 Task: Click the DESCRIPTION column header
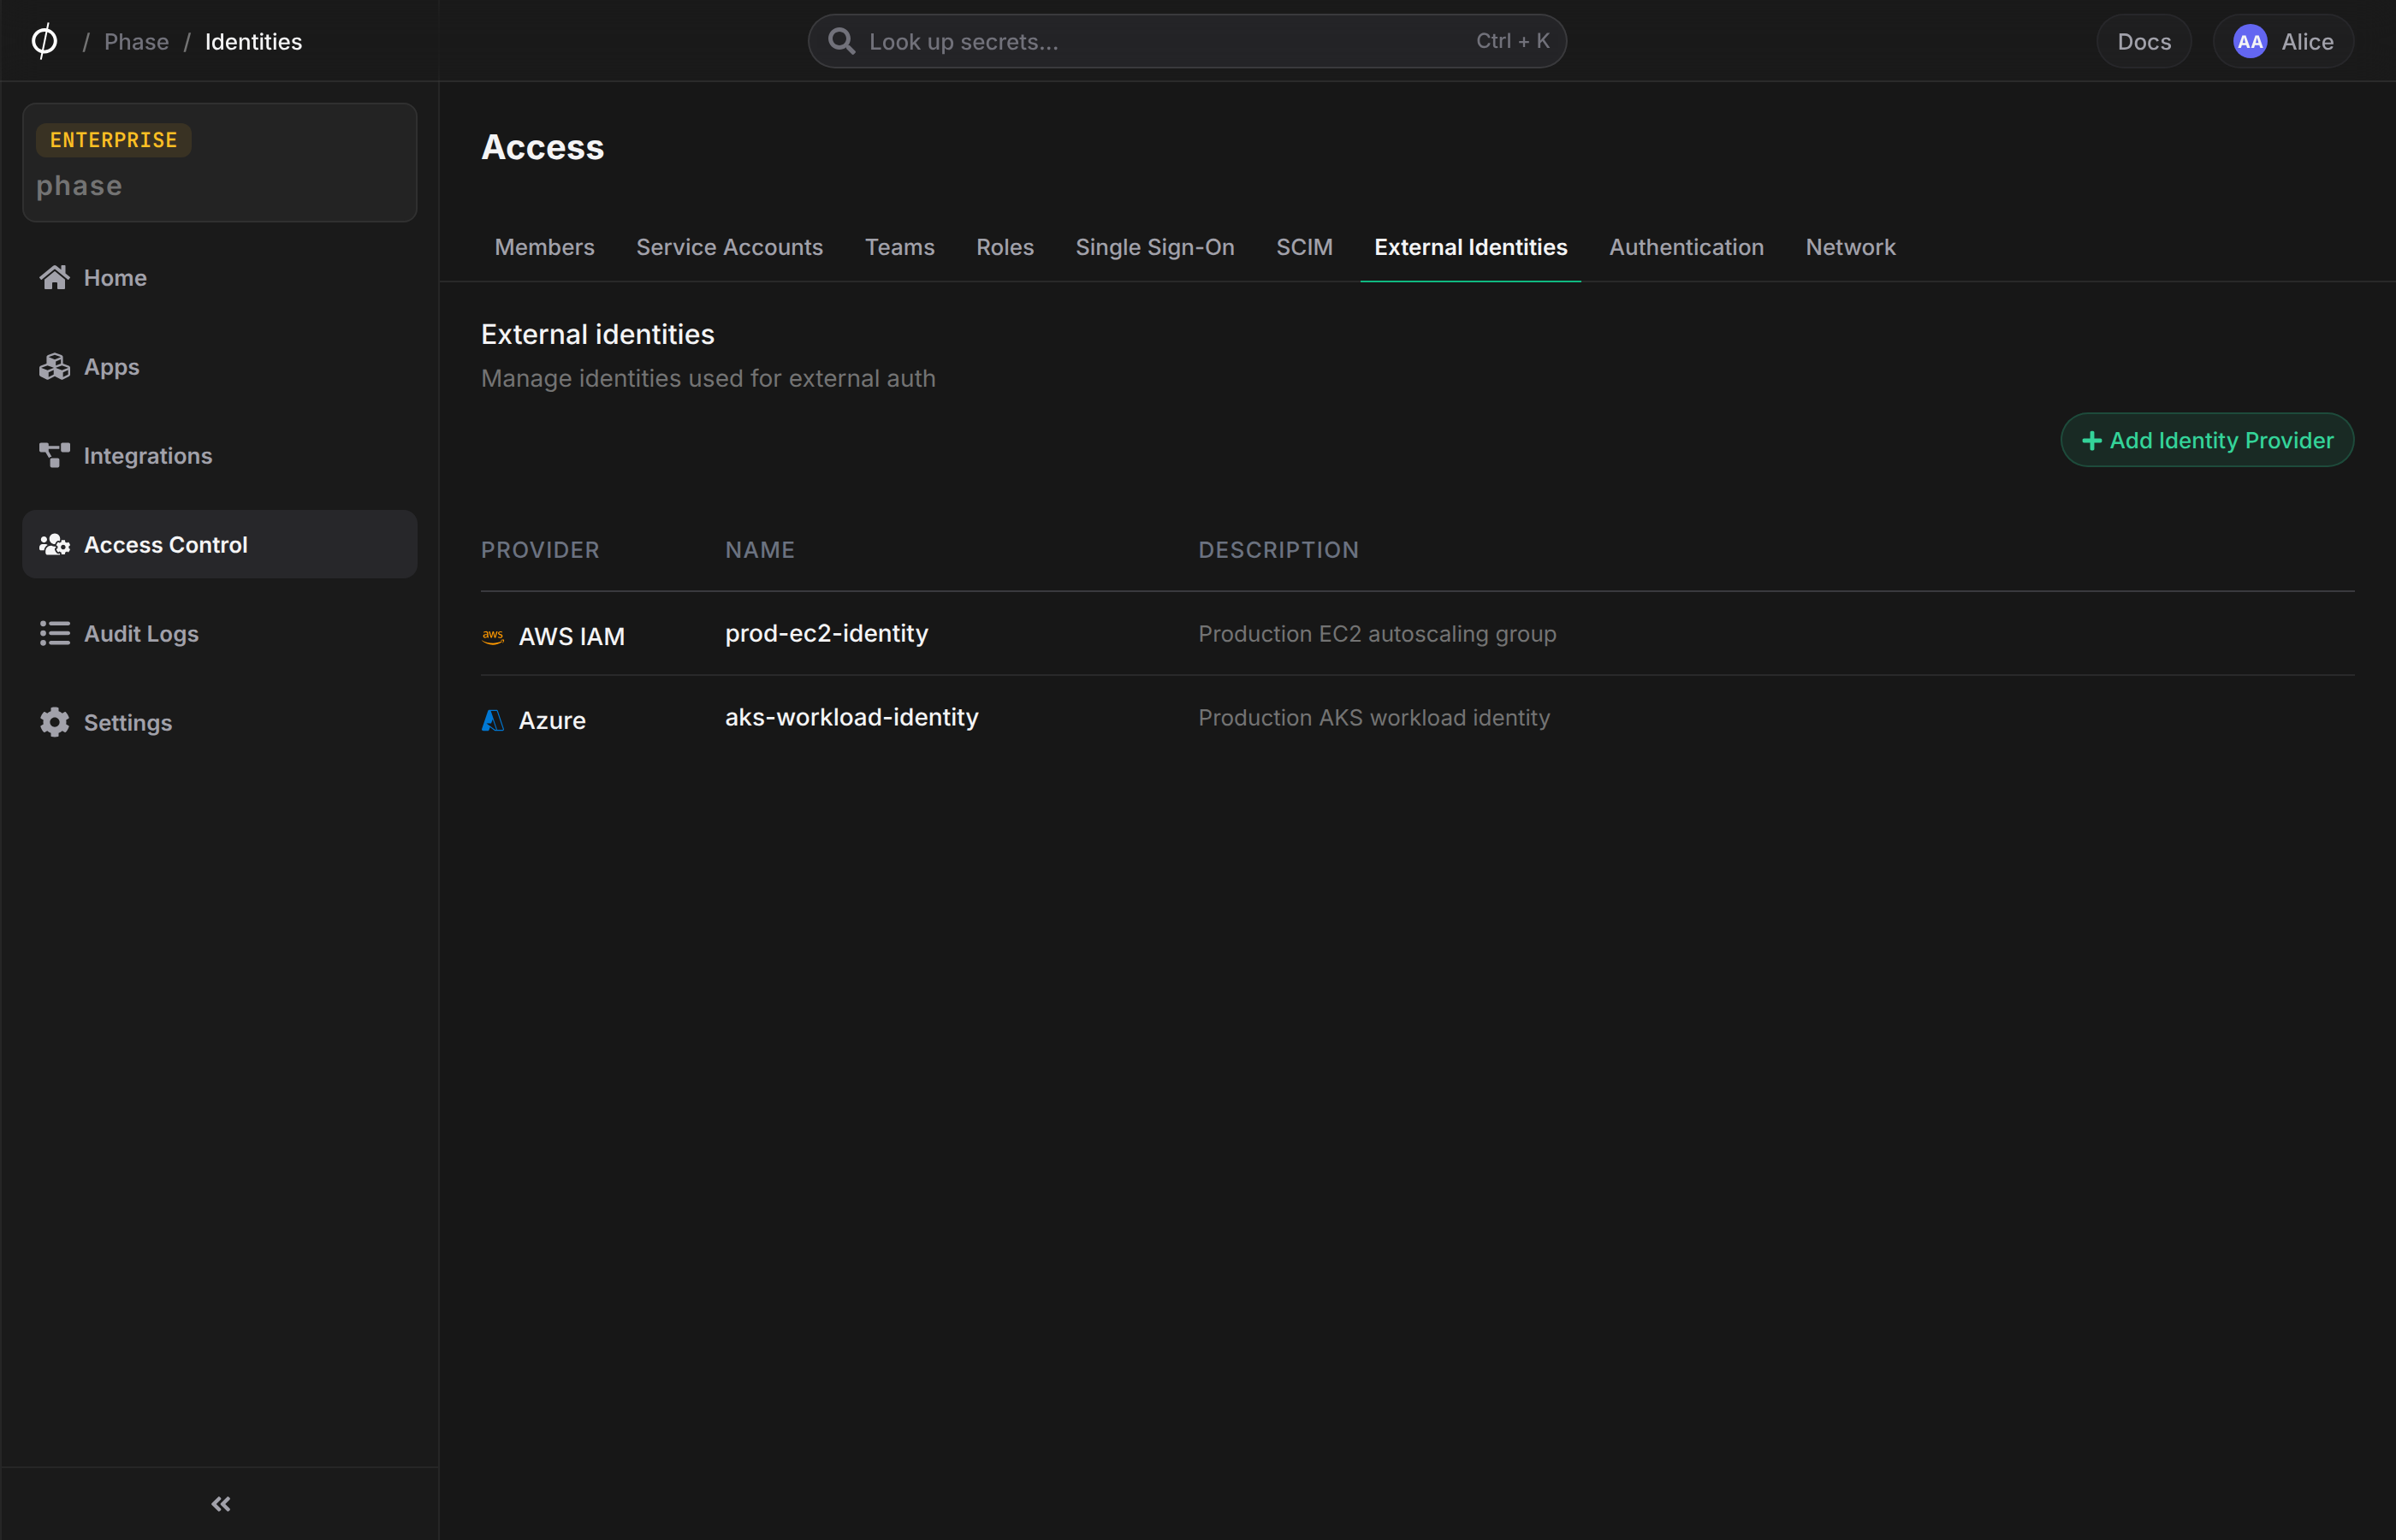[x=1278, y=549]
